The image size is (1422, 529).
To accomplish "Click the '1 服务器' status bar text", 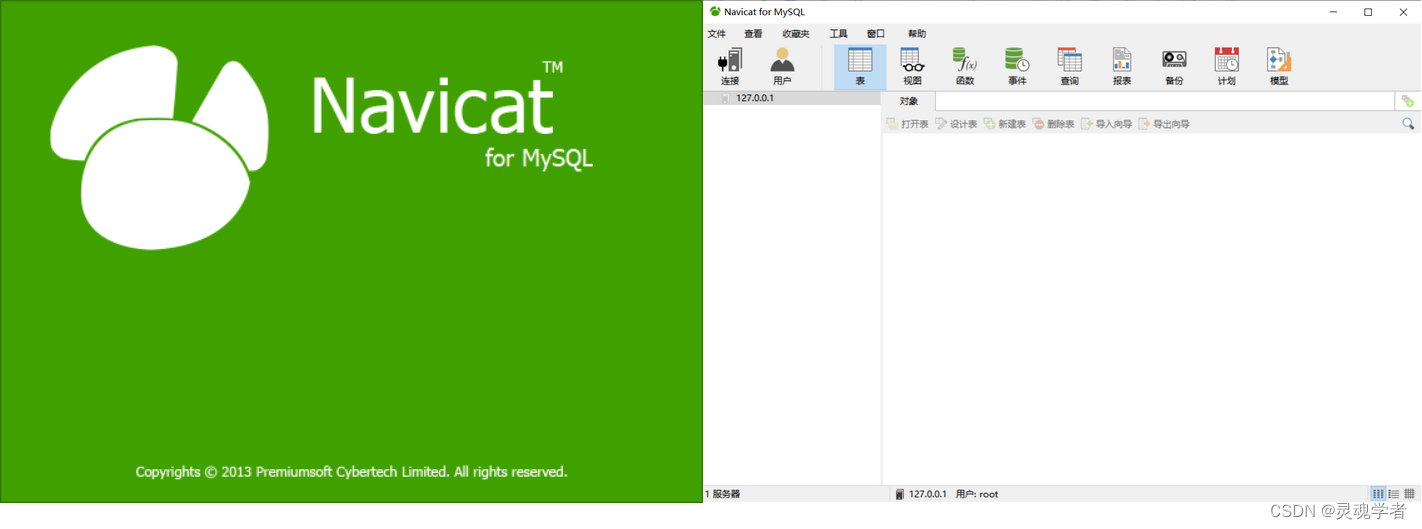I will [x=723, y=494].
